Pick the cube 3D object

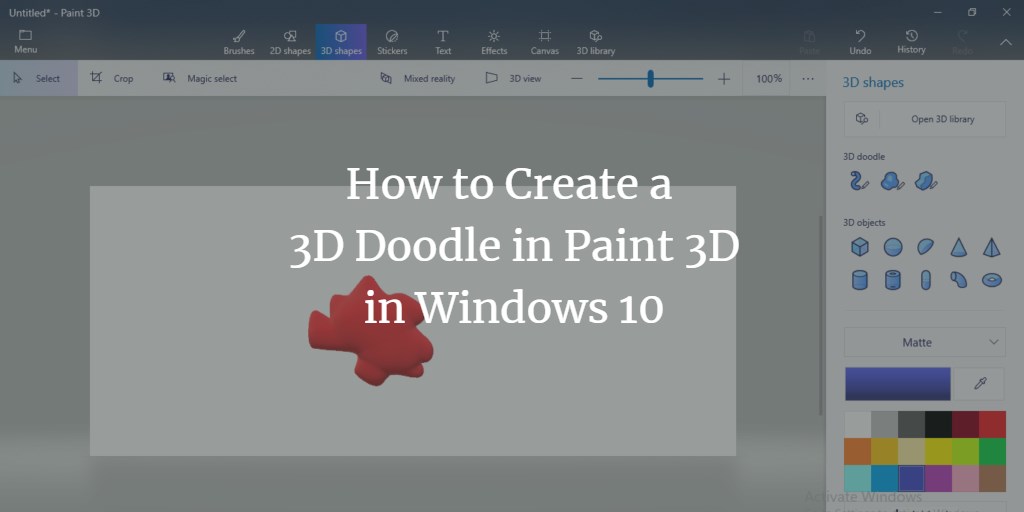[860, 247]
